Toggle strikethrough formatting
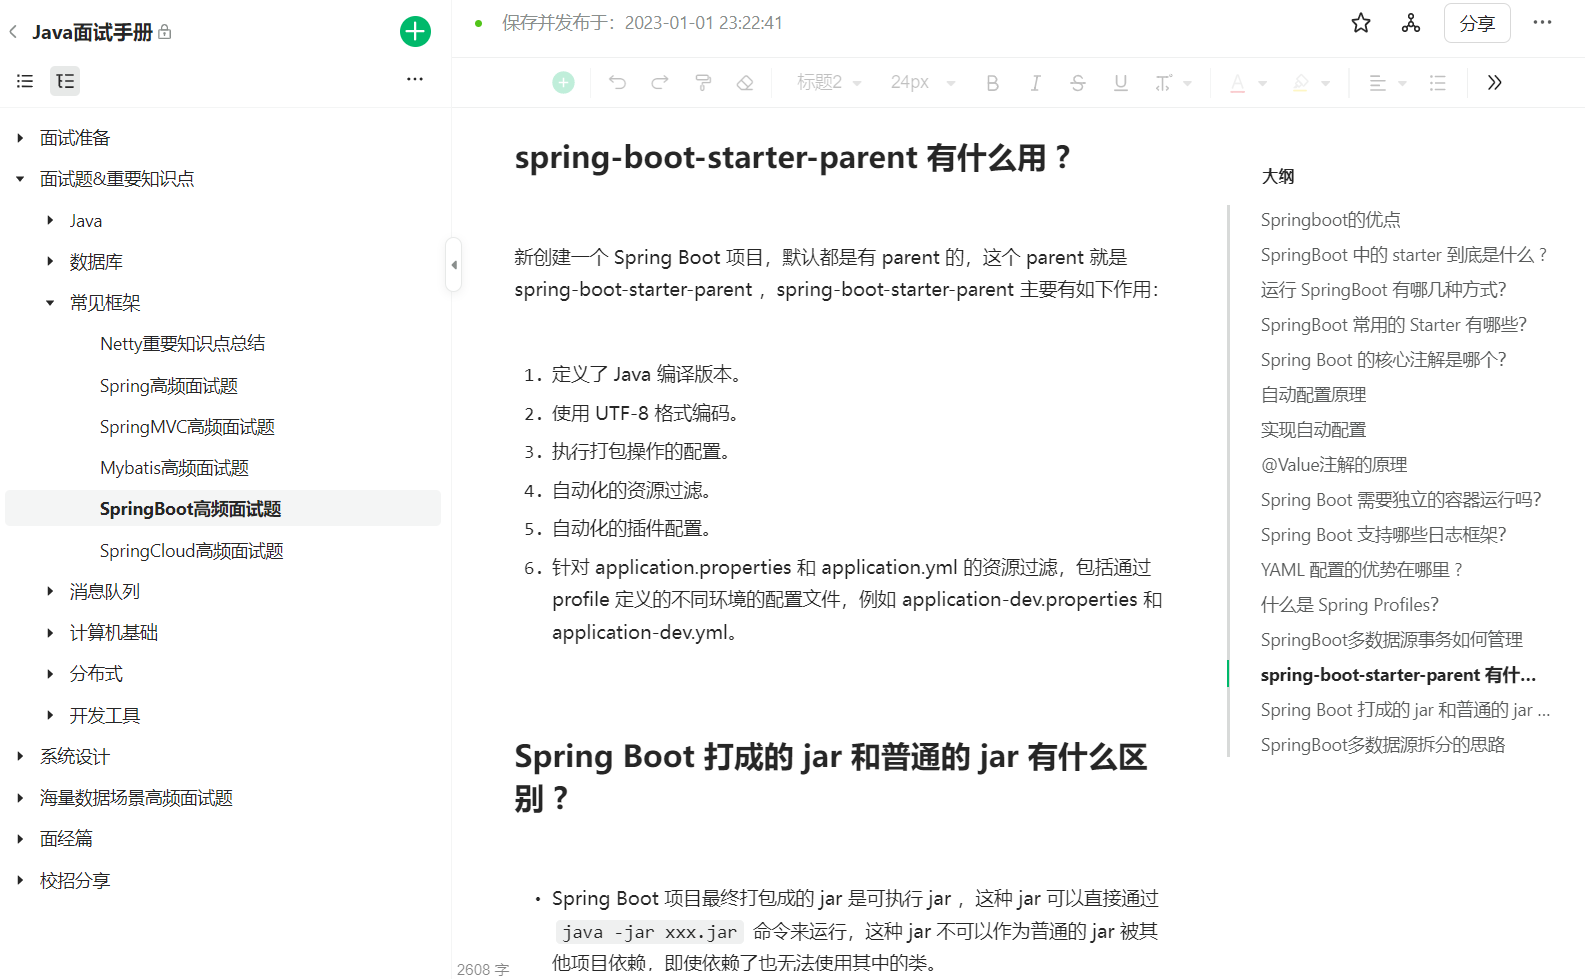1585x979 pixels. [x=1078, y=83]
